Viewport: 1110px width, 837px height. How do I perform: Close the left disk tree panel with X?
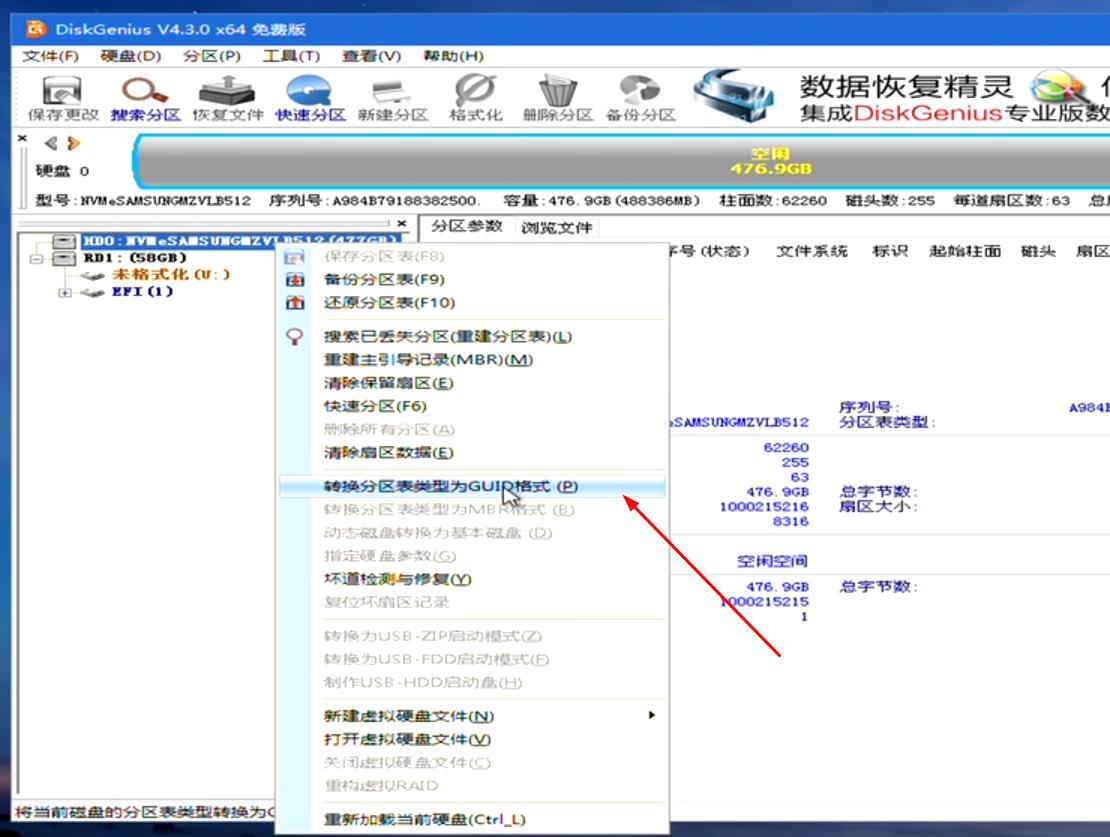(x=402, y=223)
